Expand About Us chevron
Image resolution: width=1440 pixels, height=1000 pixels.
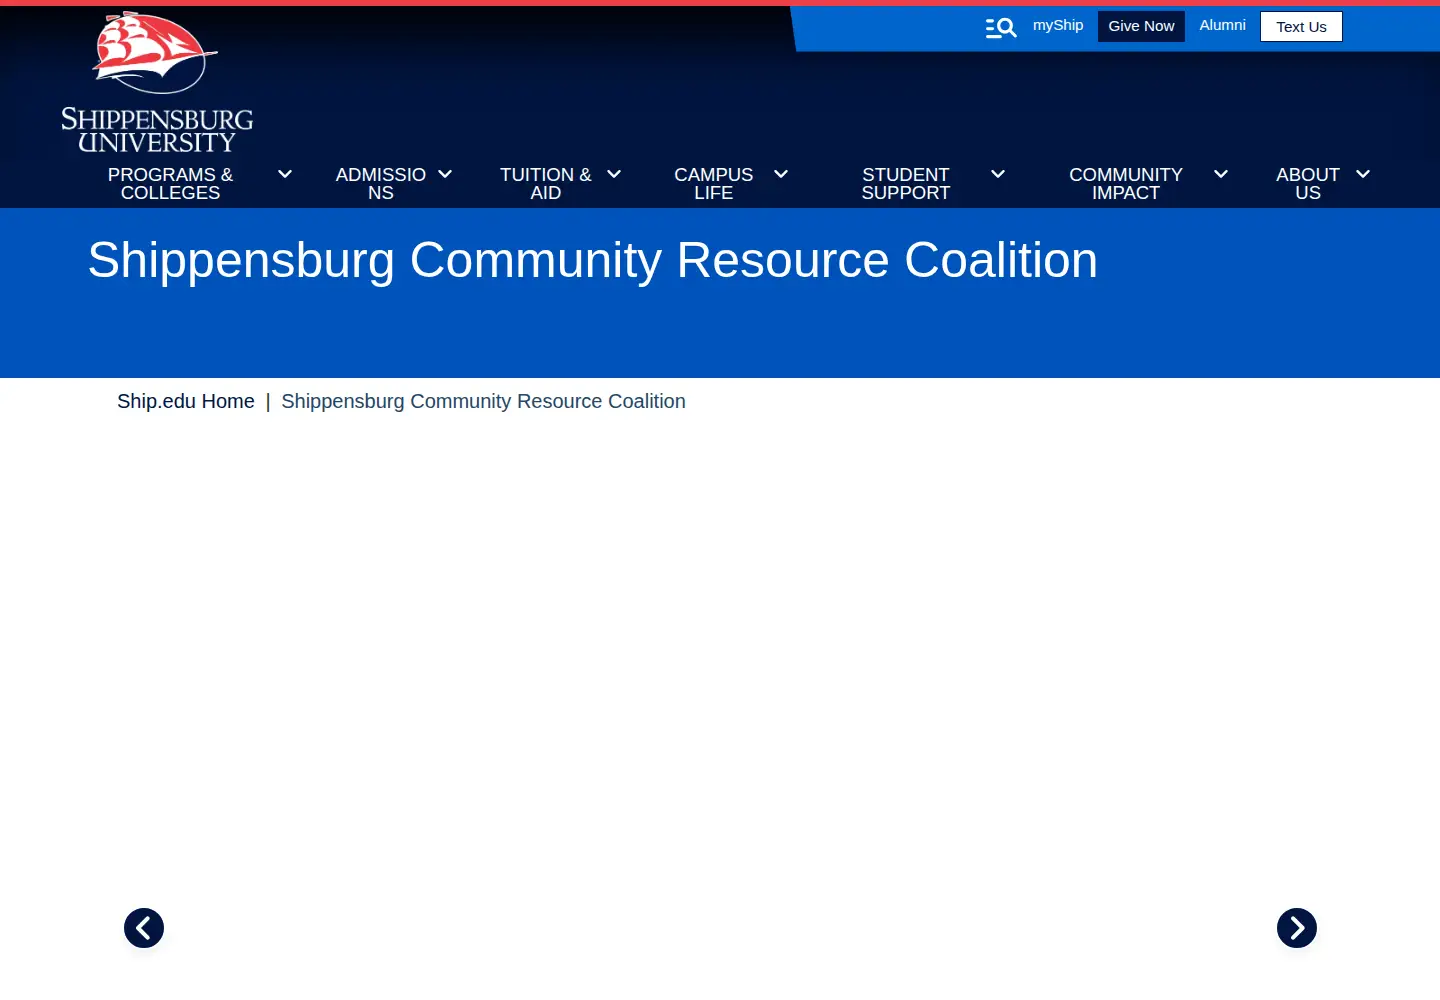(1363, 174)
